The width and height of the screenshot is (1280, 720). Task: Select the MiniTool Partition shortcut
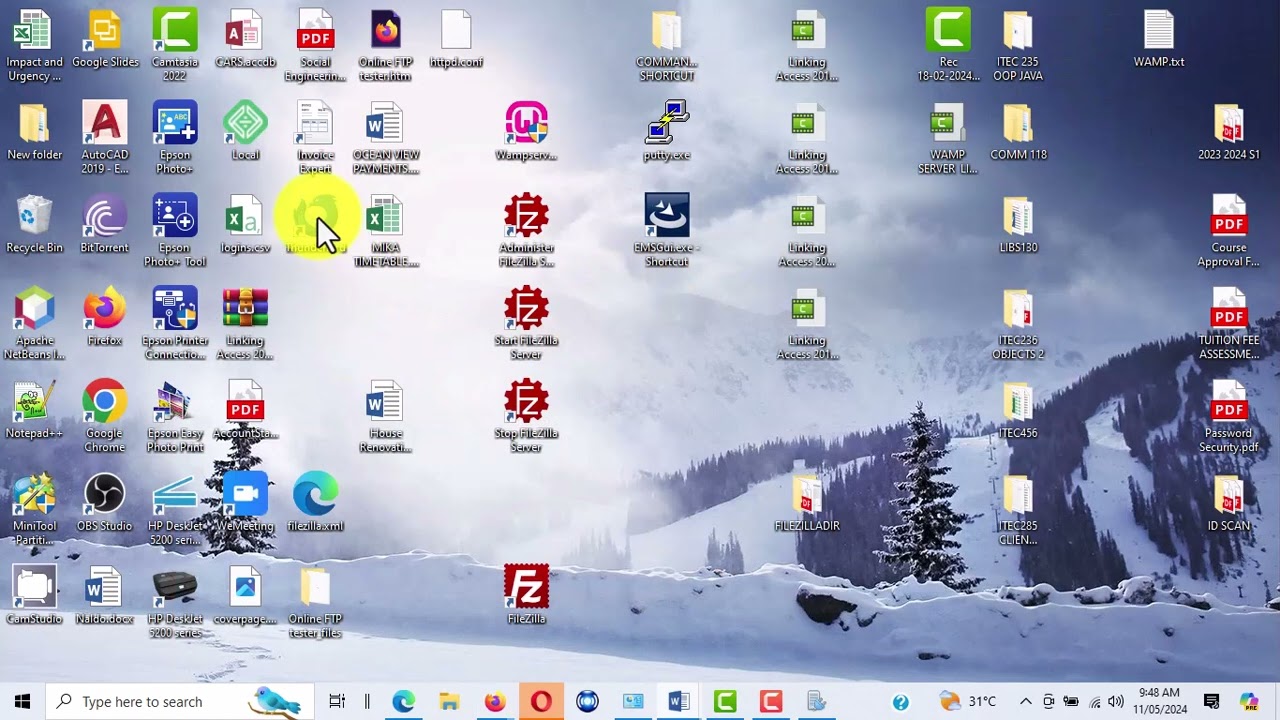click(x=34, y=511)
